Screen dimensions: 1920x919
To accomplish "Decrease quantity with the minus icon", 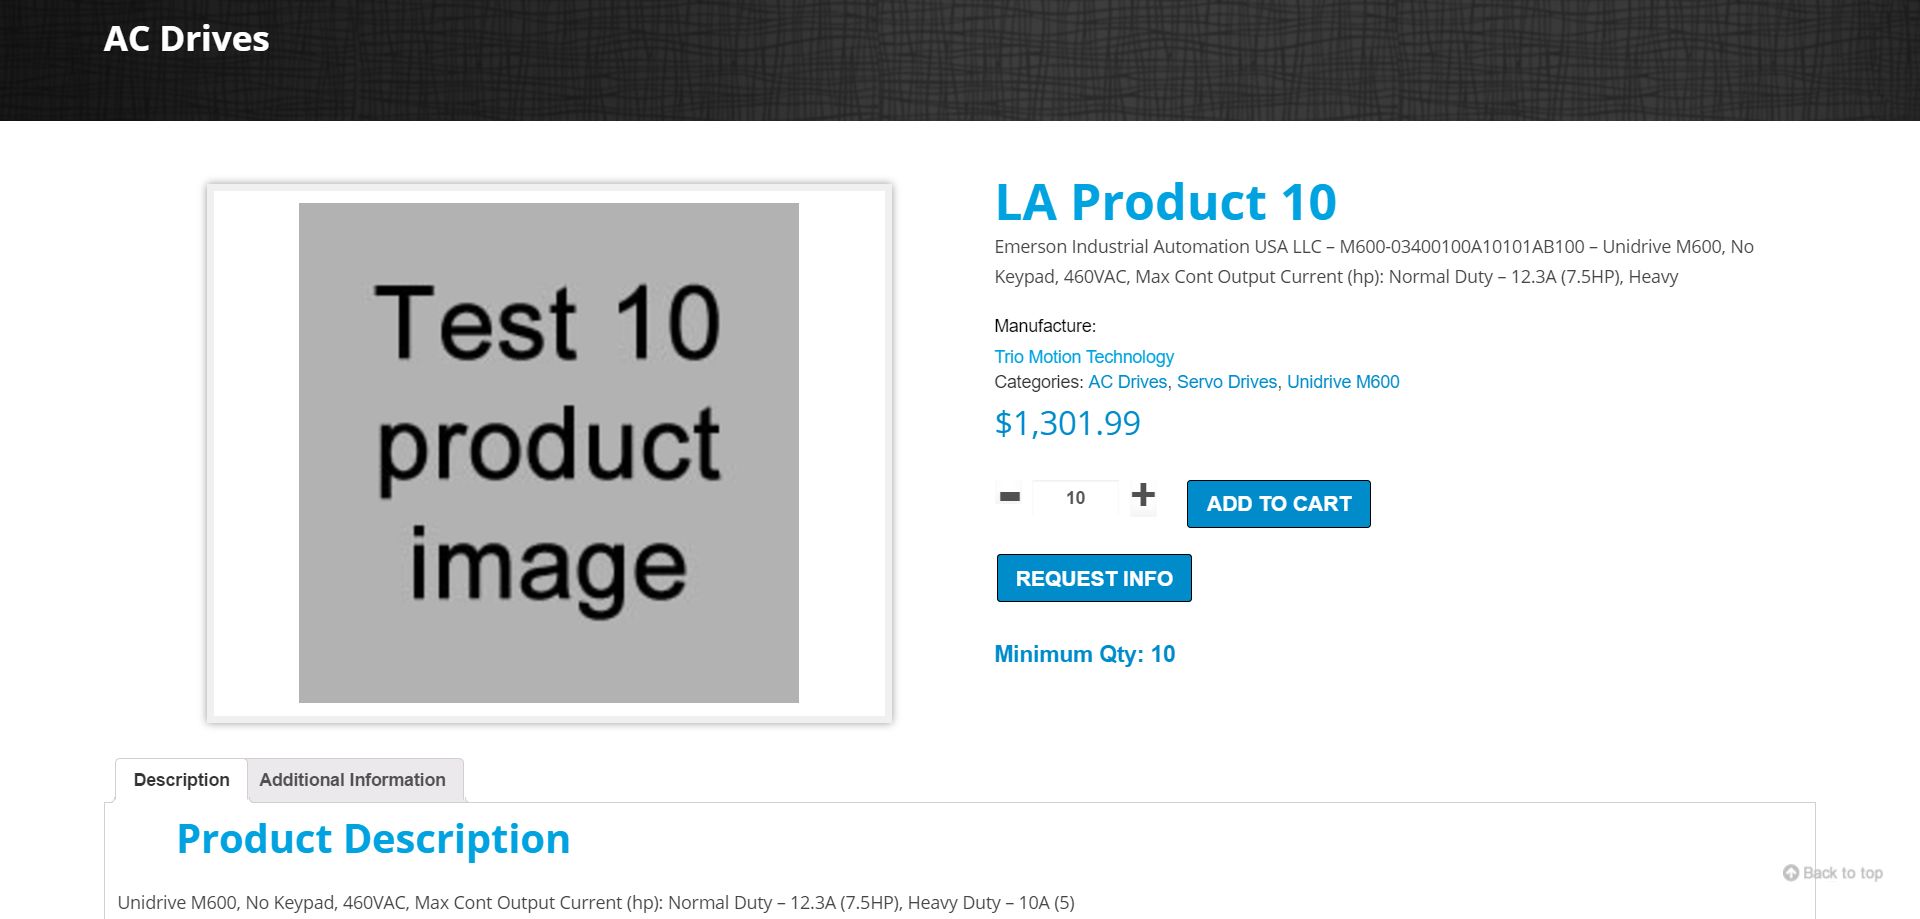I will (1010, 497).
